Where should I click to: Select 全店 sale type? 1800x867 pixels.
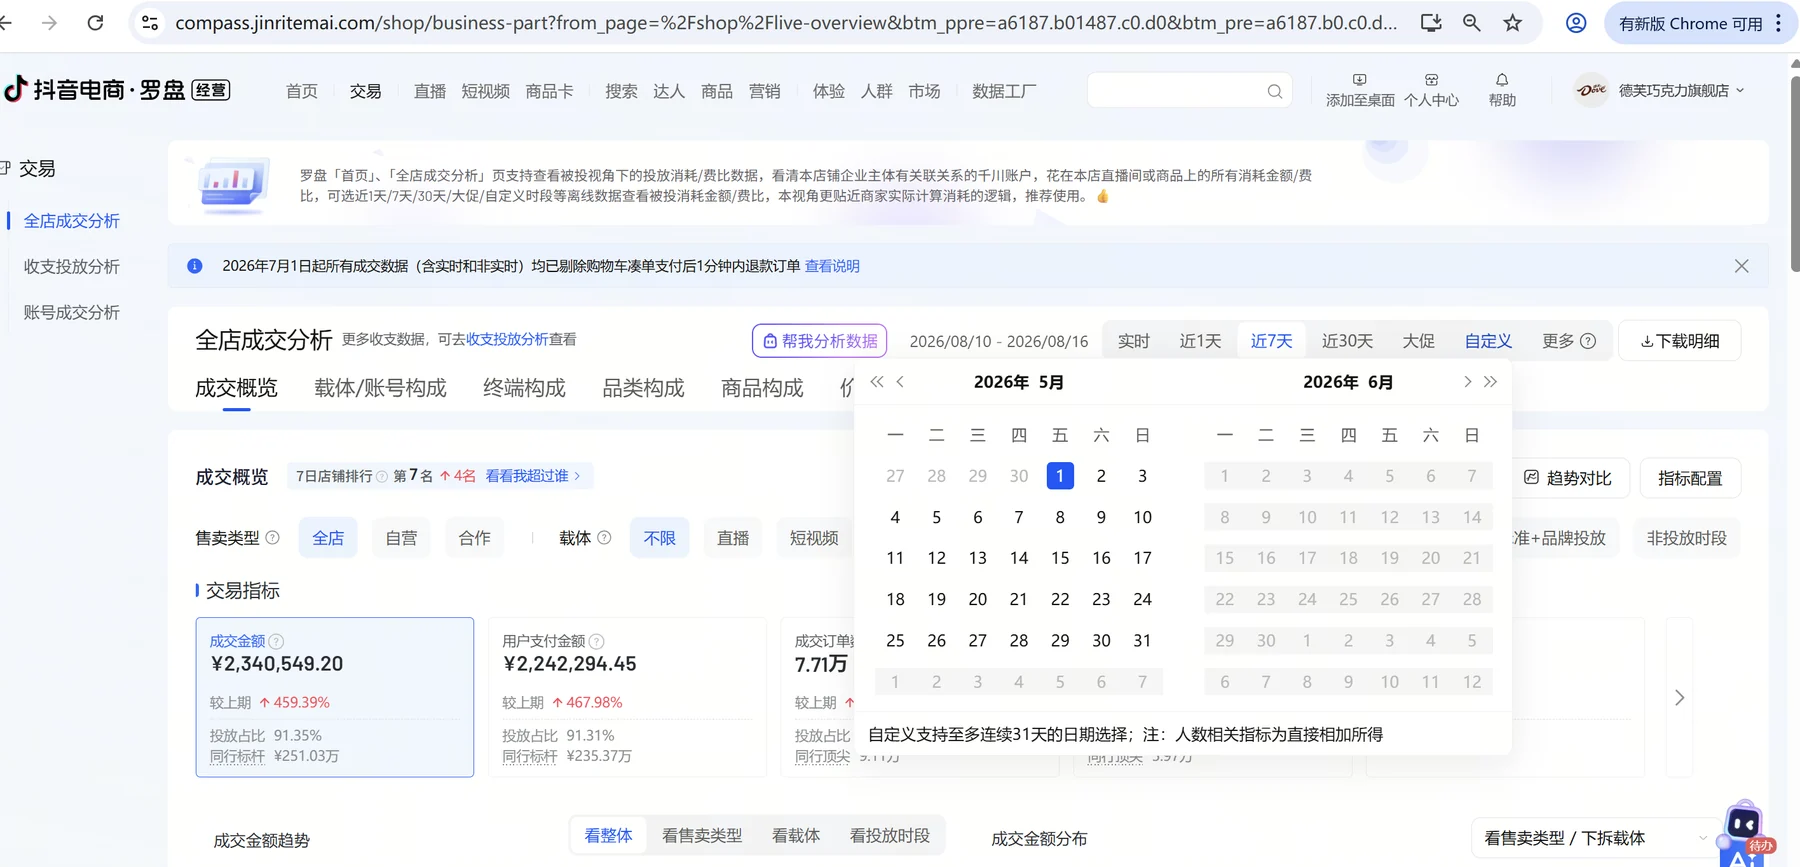point(328,538)
